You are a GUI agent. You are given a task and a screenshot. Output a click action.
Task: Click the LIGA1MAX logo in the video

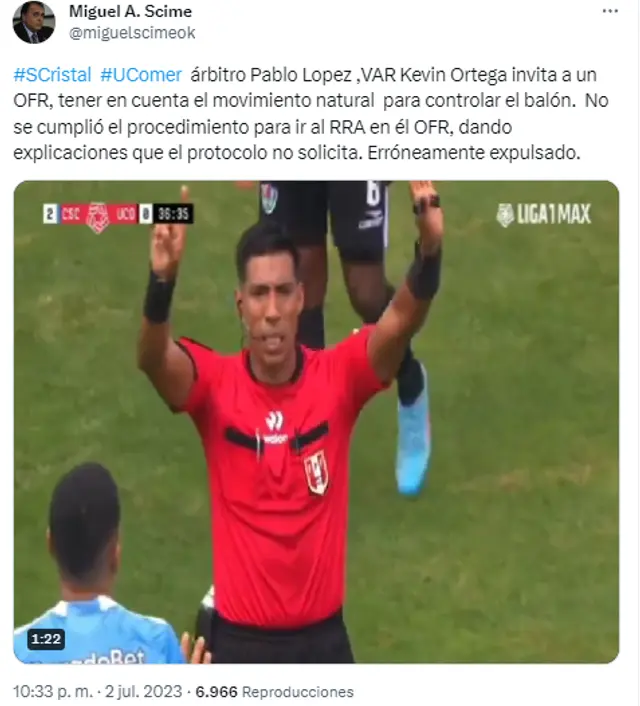(543, 214)
